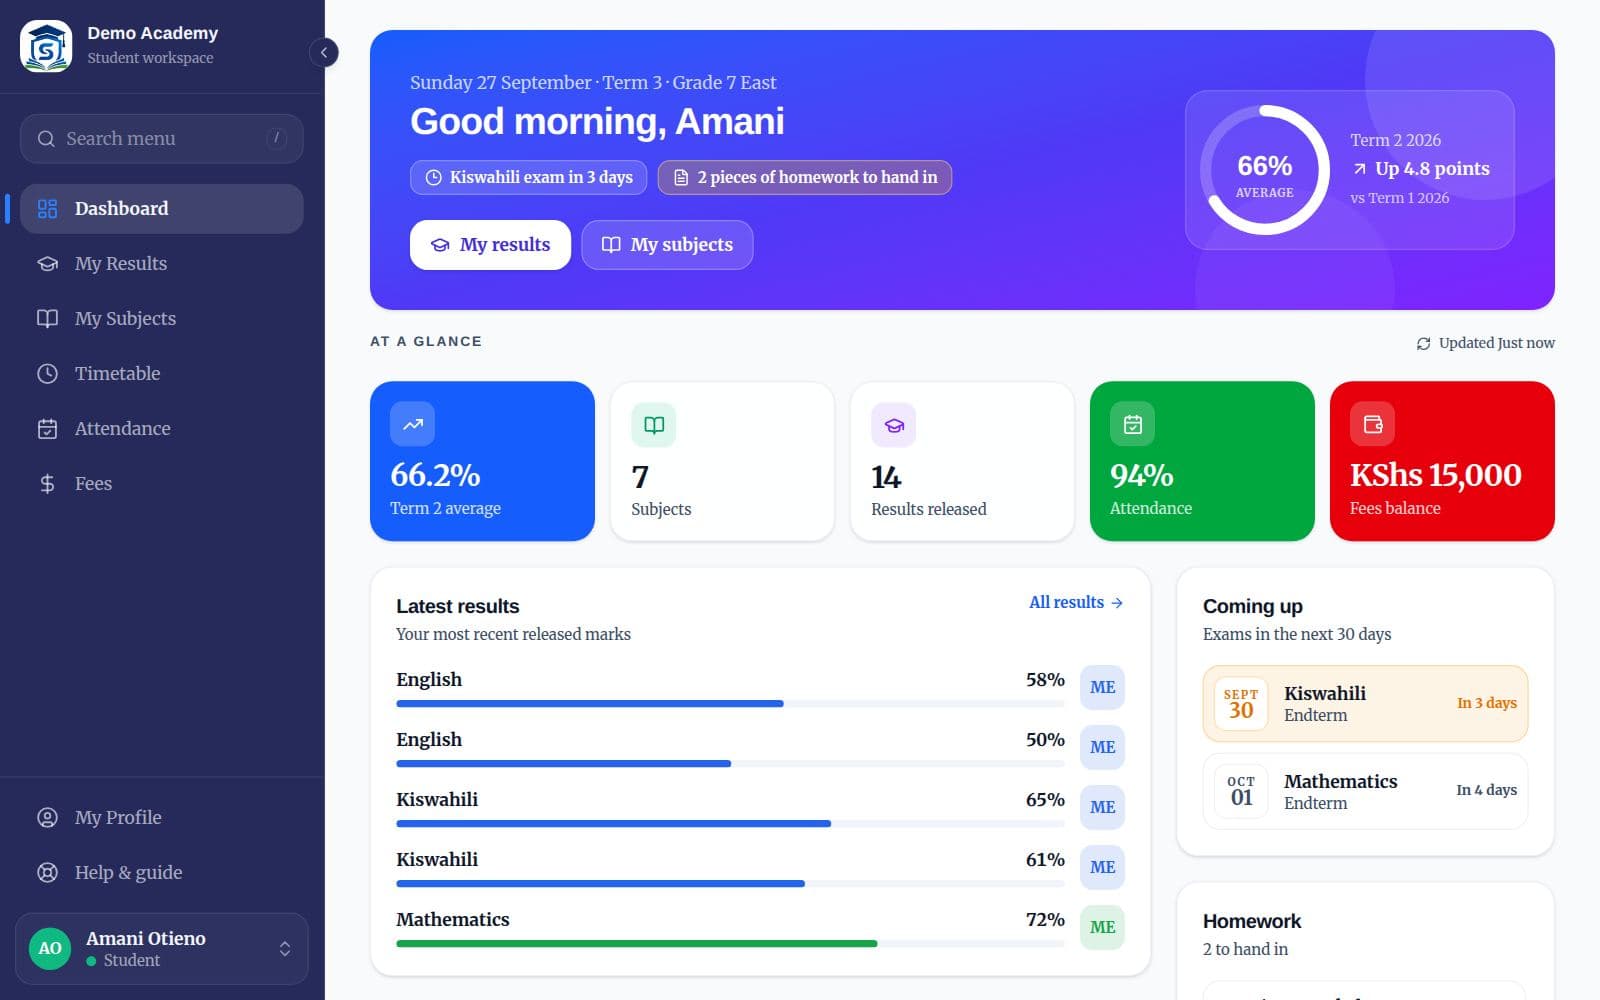Click the Term 2 average trend icon
1600x1000 pixels.
pos(413,424)
